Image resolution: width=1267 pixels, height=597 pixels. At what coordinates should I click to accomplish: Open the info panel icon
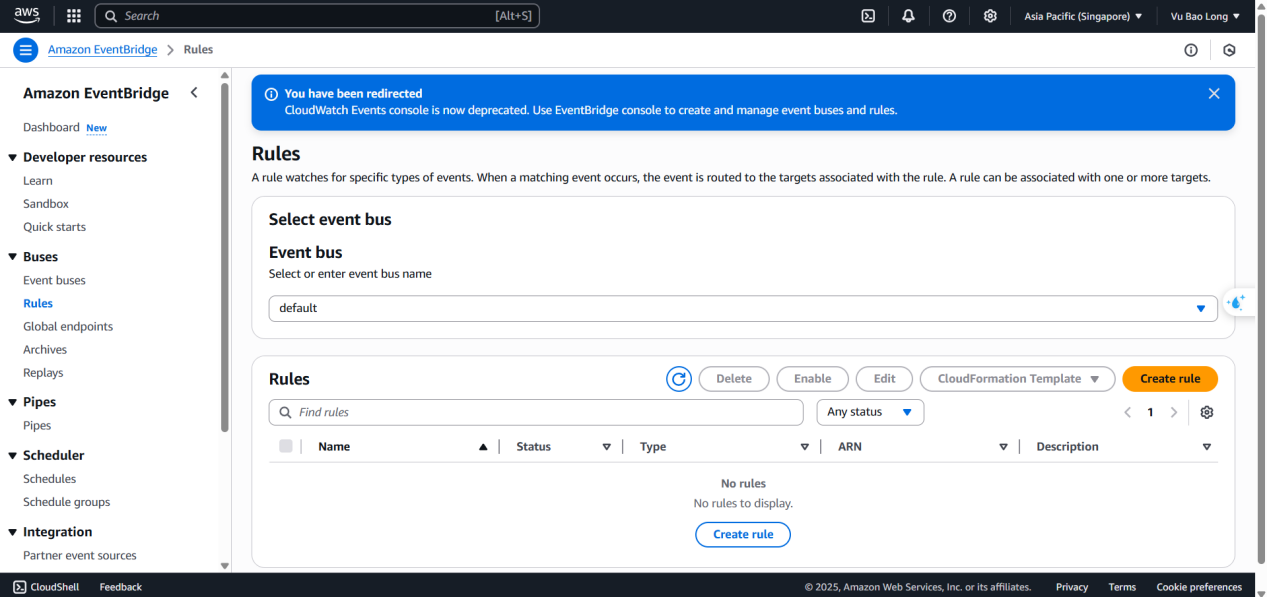pyautogui.click(x=1191, y=50)
